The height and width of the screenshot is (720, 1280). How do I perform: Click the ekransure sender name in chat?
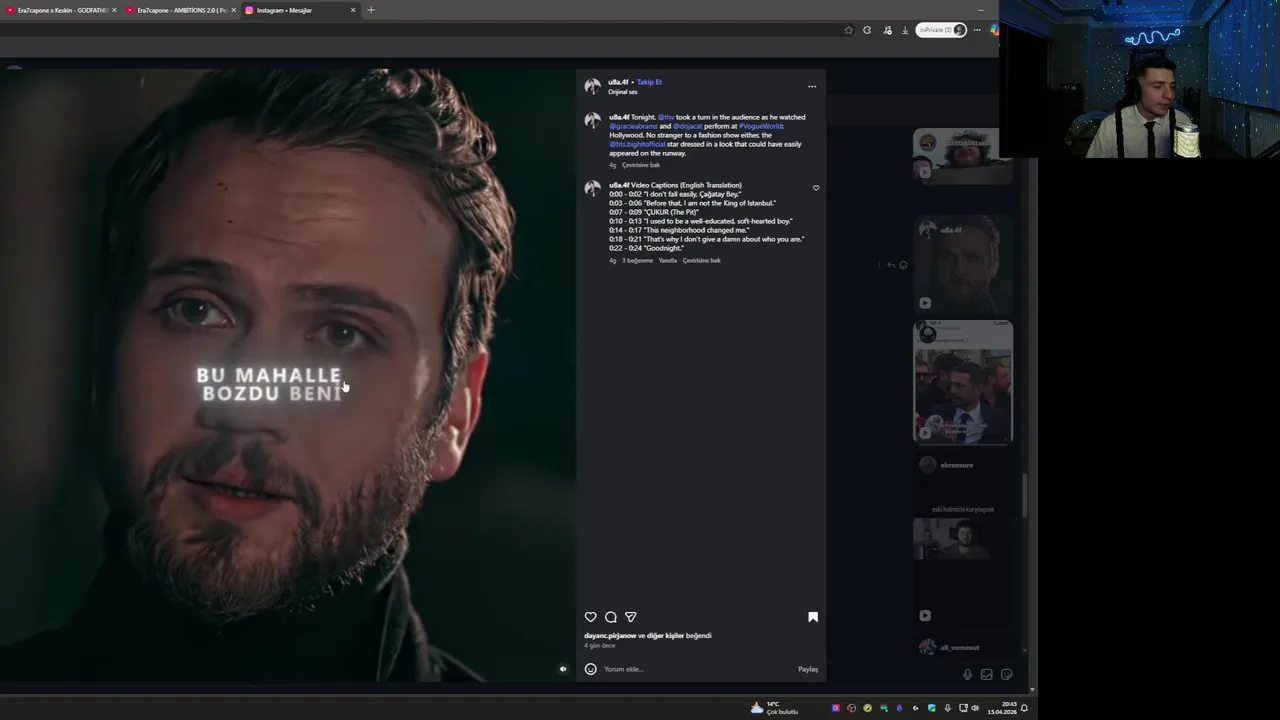956,465
